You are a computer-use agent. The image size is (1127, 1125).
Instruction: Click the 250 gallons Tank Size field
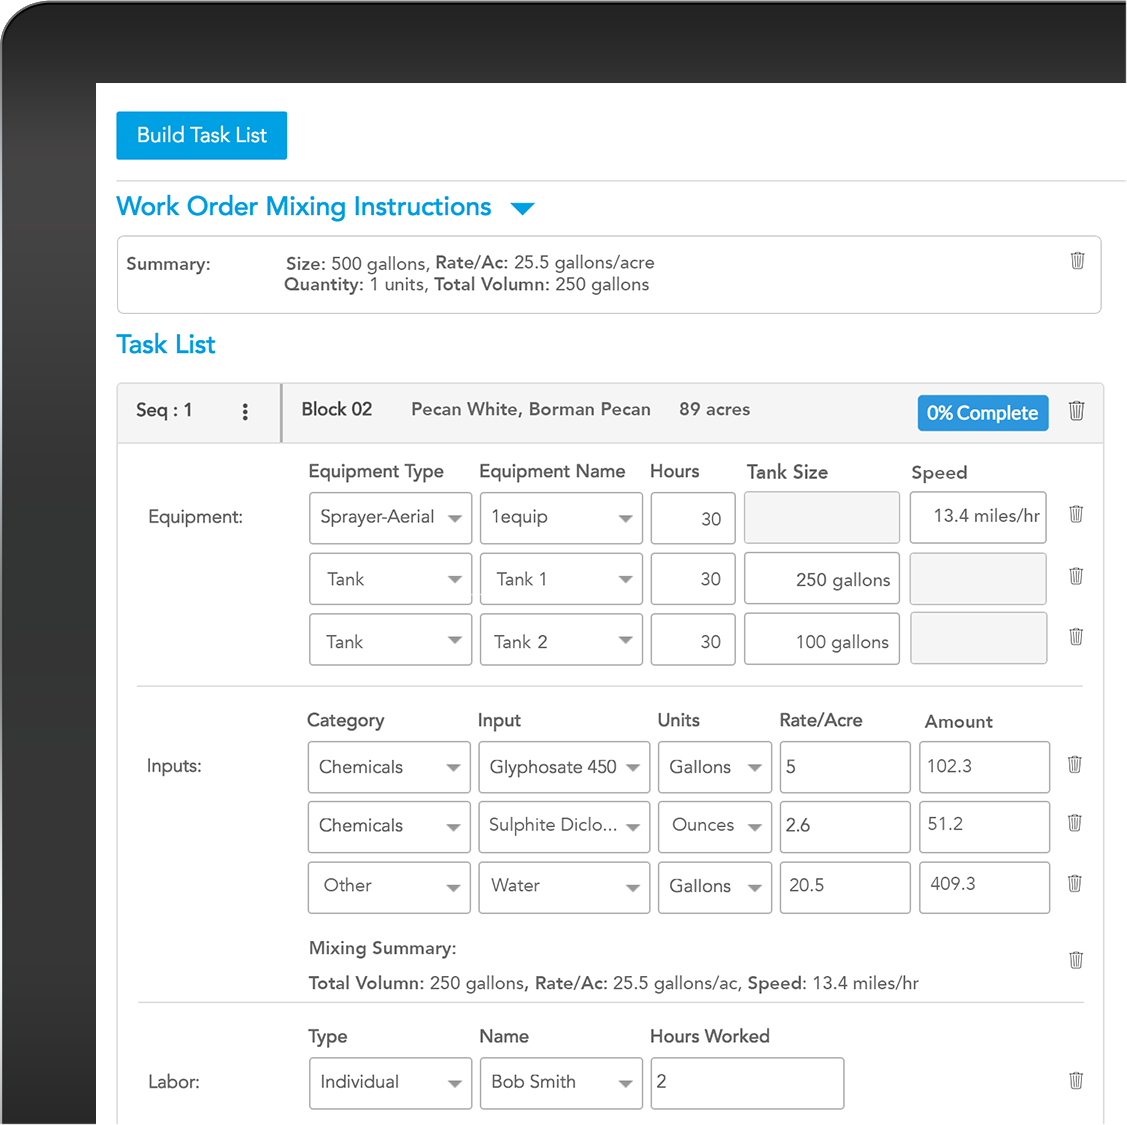822,579
